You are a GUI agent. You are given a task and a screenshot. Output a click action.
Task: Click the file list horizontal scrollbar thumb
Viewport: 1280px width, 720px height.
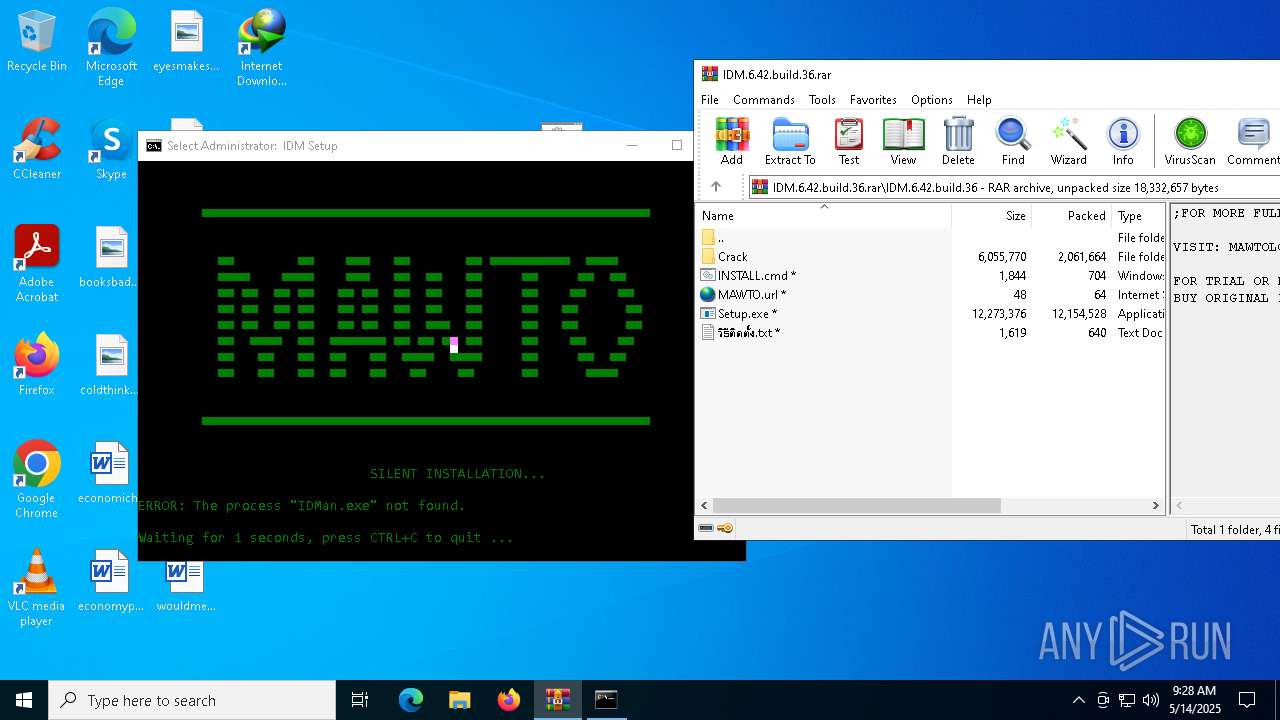(x=857, y=506)
